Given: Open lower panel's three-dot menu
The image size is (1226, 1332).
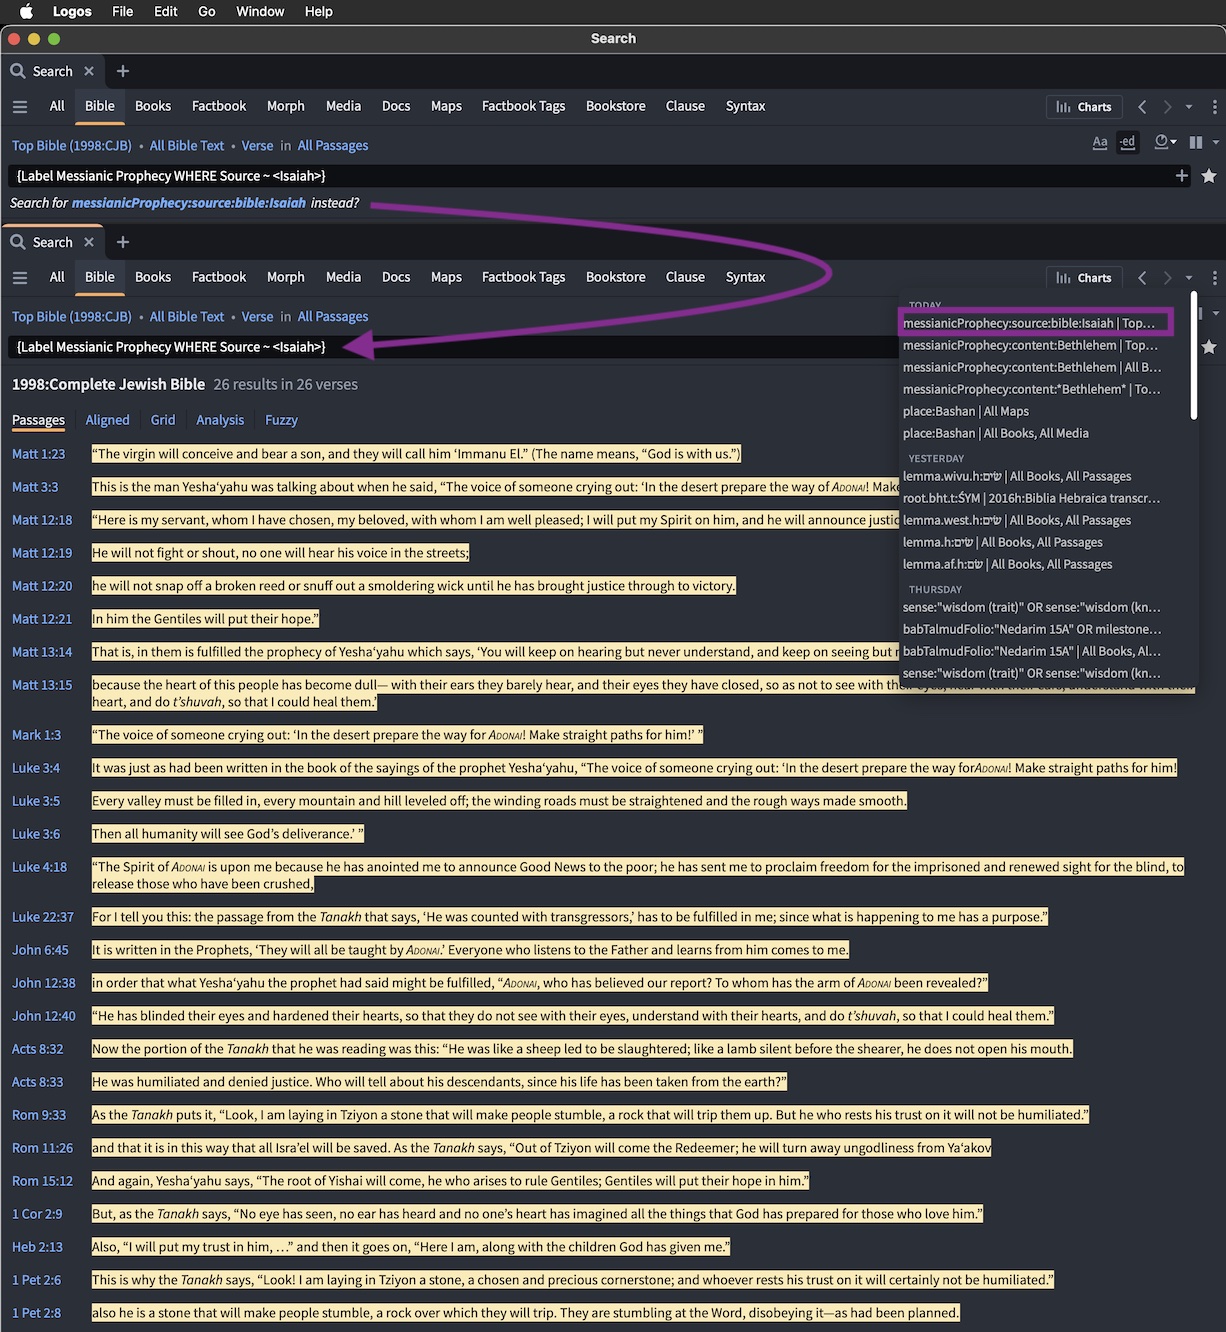Looking at the screenshot, I should pos(1214,278).
